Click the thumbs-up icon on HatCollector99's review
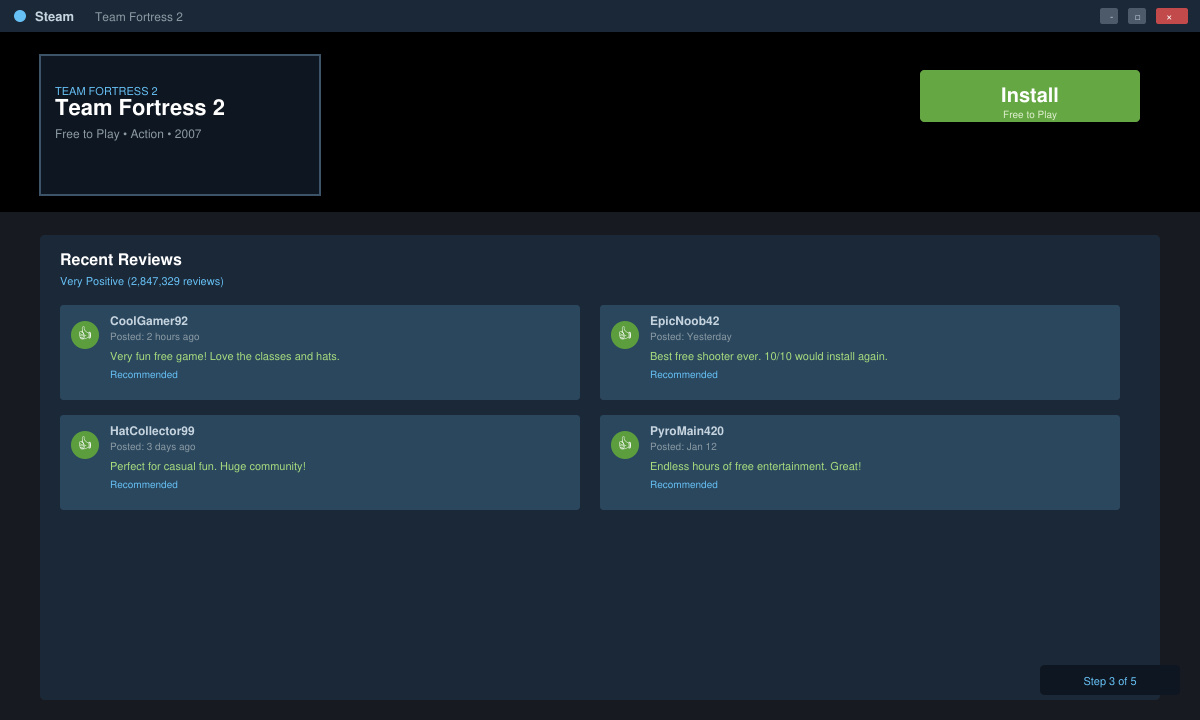1200x720 pixels. 85,445
